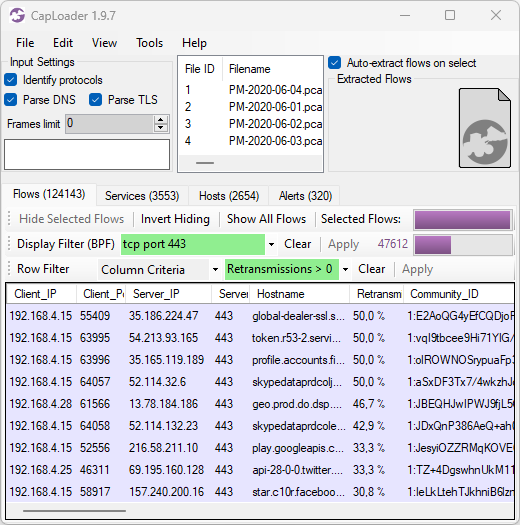Viewport: 520px width, 525px height.
Task: Click the 47612 filtered flows count
Action: (x=393, y=244)
